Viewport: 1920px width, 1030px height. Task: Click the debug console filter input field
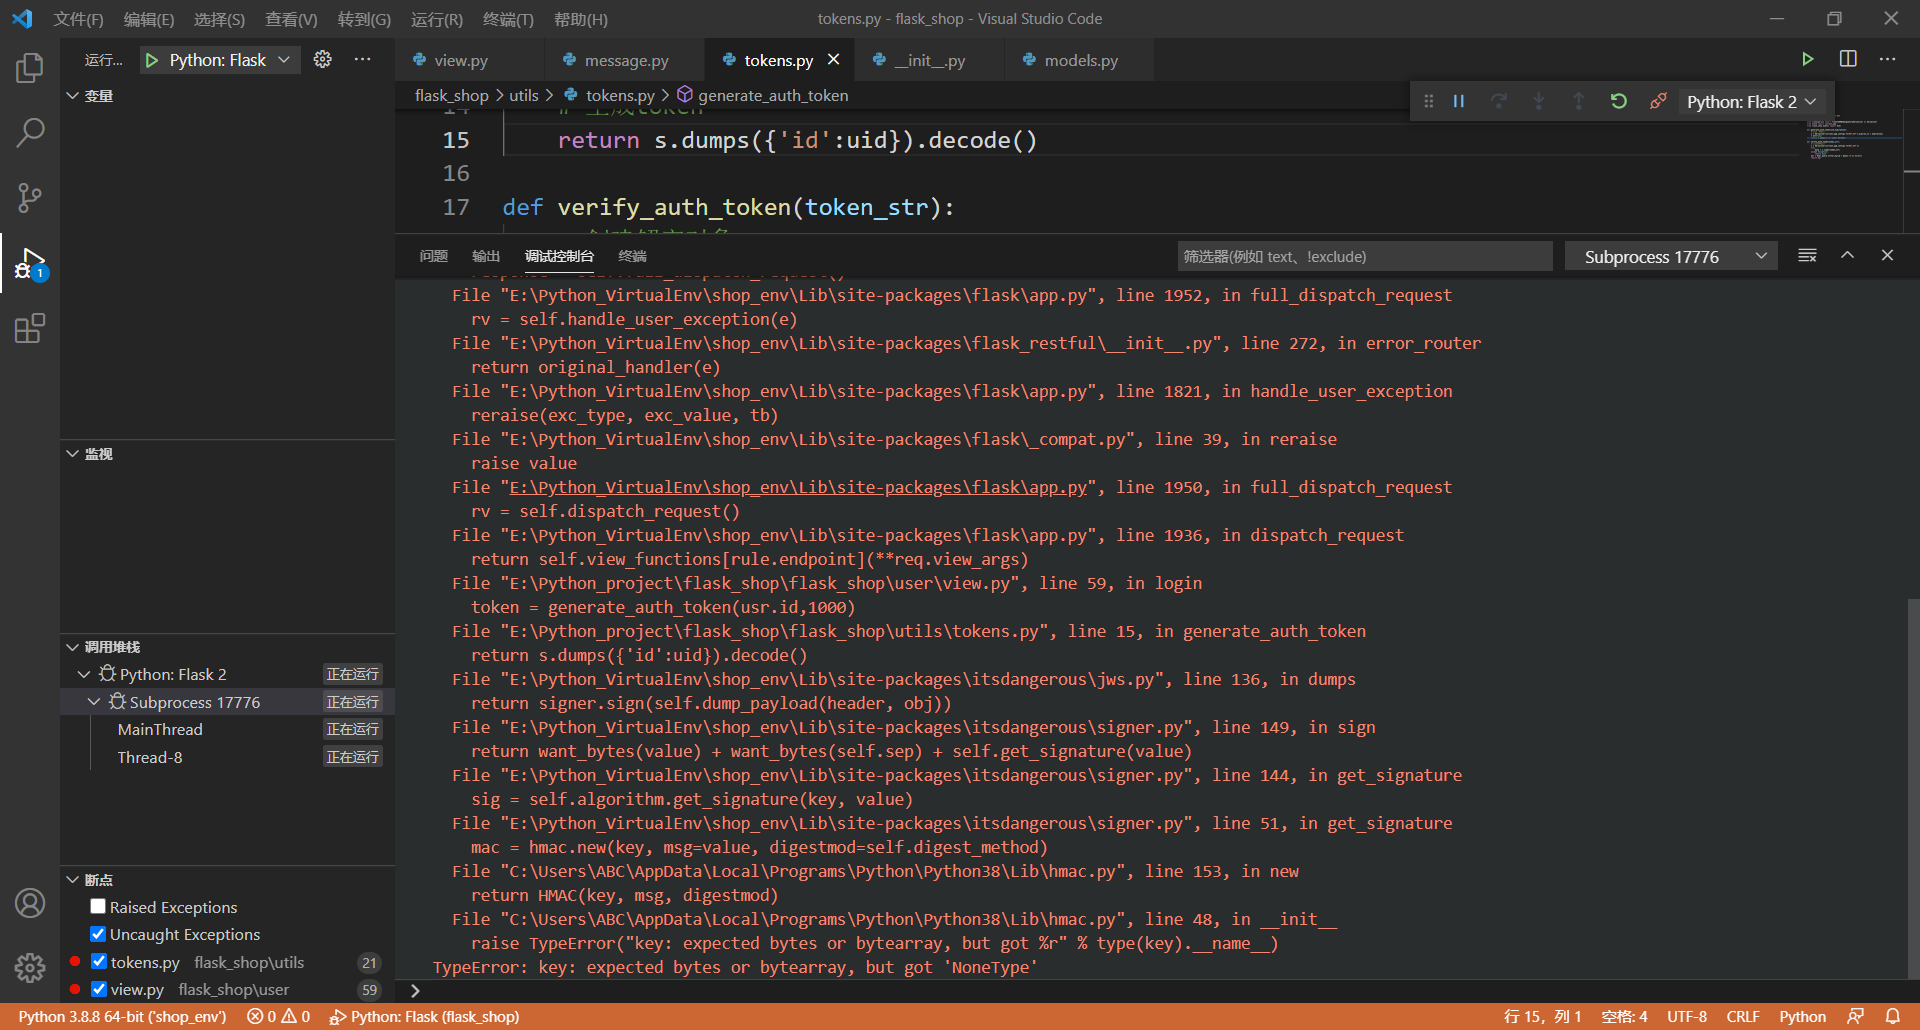[1365, 256]
